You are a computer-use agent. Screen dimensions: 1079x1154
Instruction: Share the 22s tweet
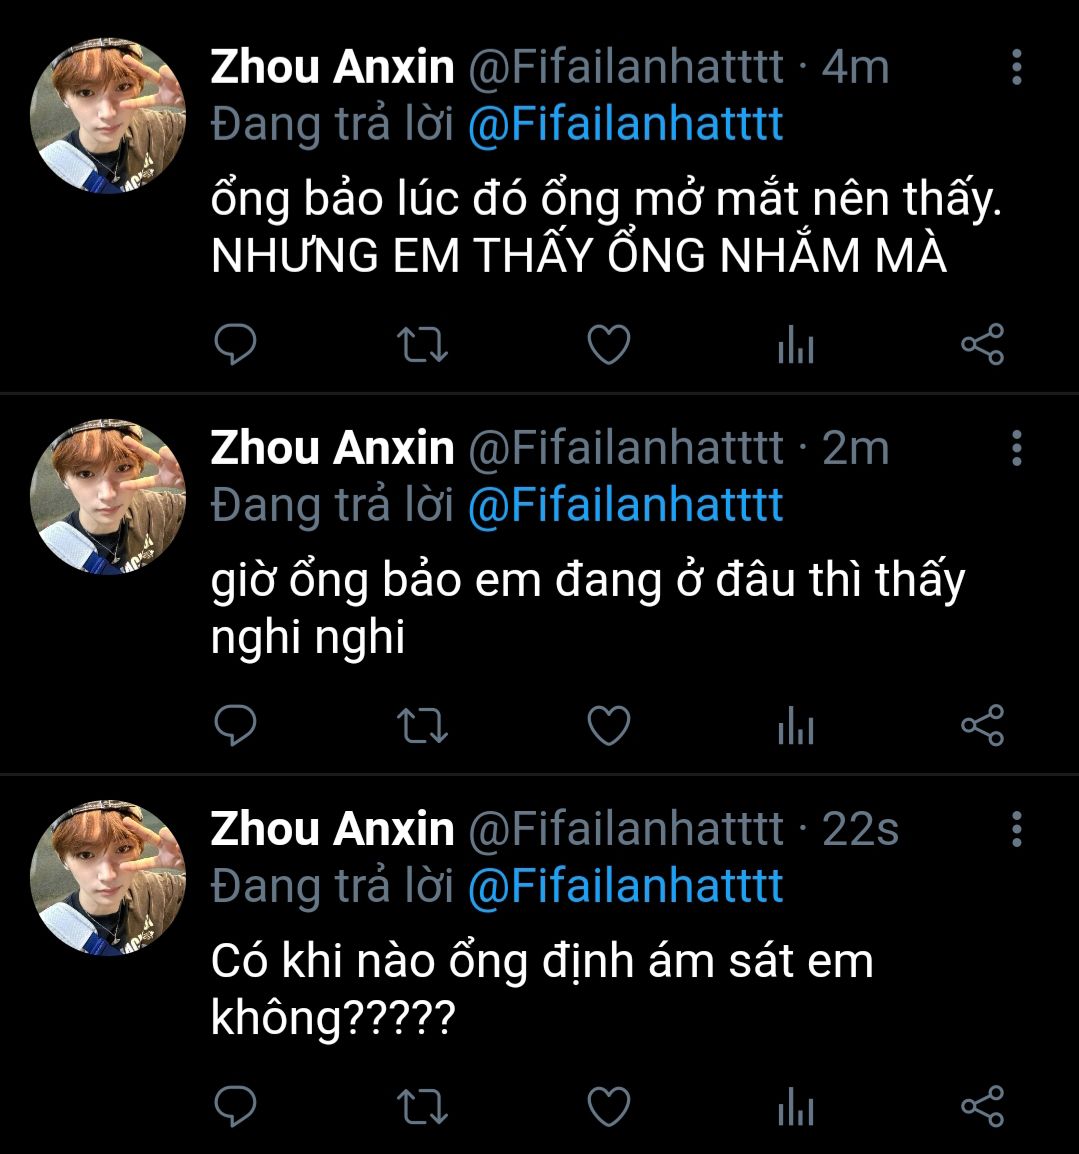(983, 1105)
